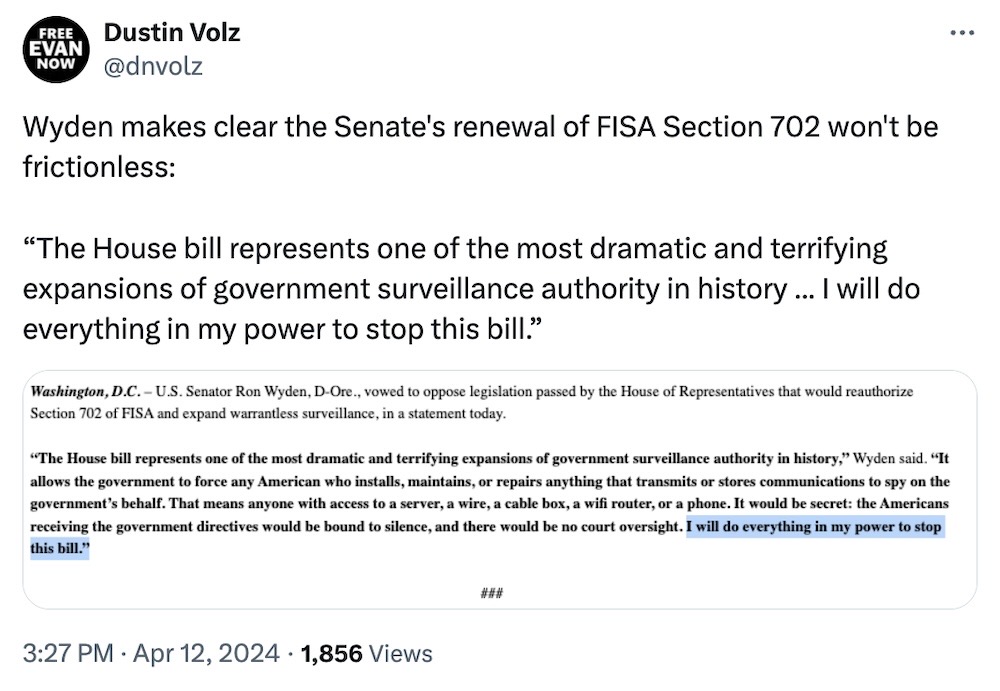Screen dimensions: 1000x691
Task: Open the embedded press release image
Action: (x=500, y=490)
